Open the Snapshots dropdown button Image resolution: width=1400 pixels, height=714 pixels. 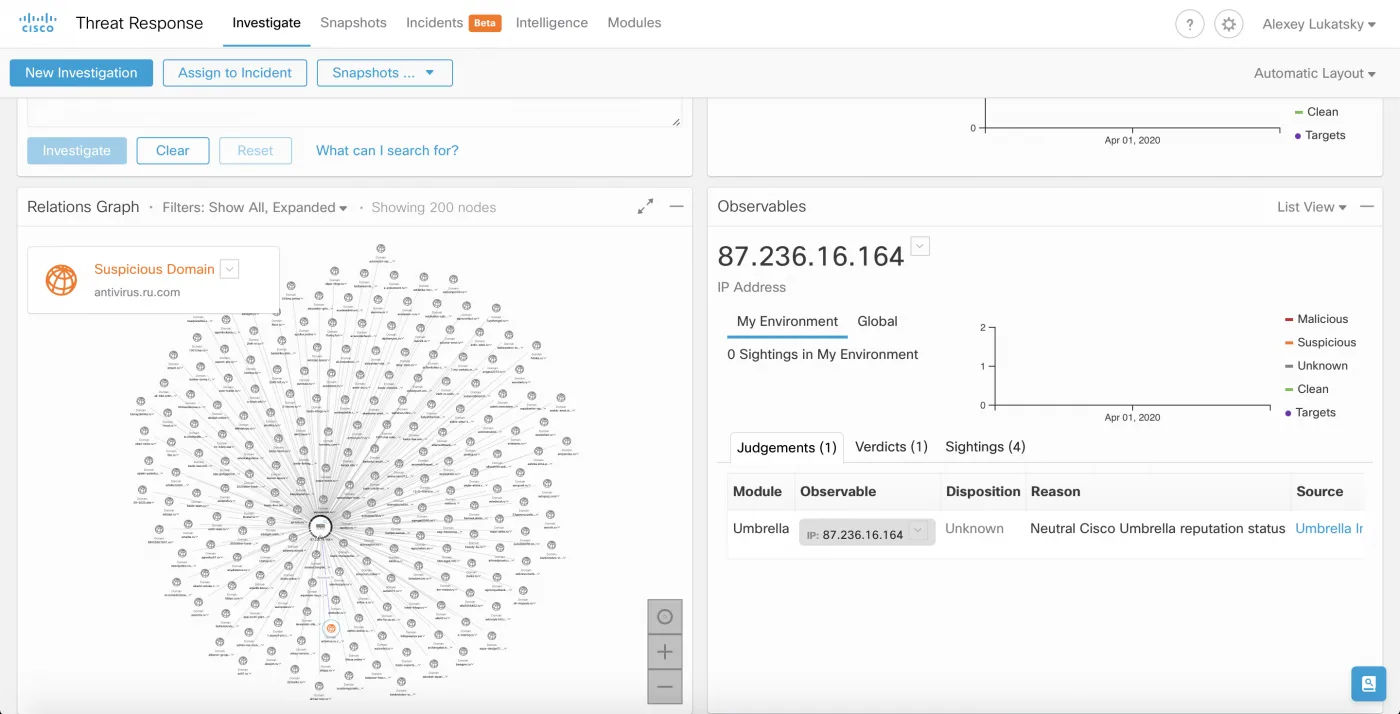(x=385, y=73)
